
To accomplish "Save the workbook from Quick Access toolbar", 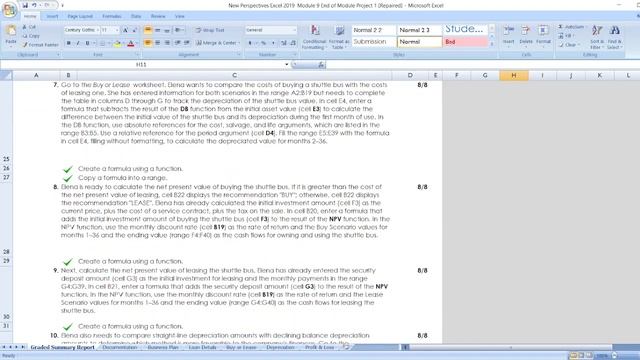I will [x=25, y=5].
